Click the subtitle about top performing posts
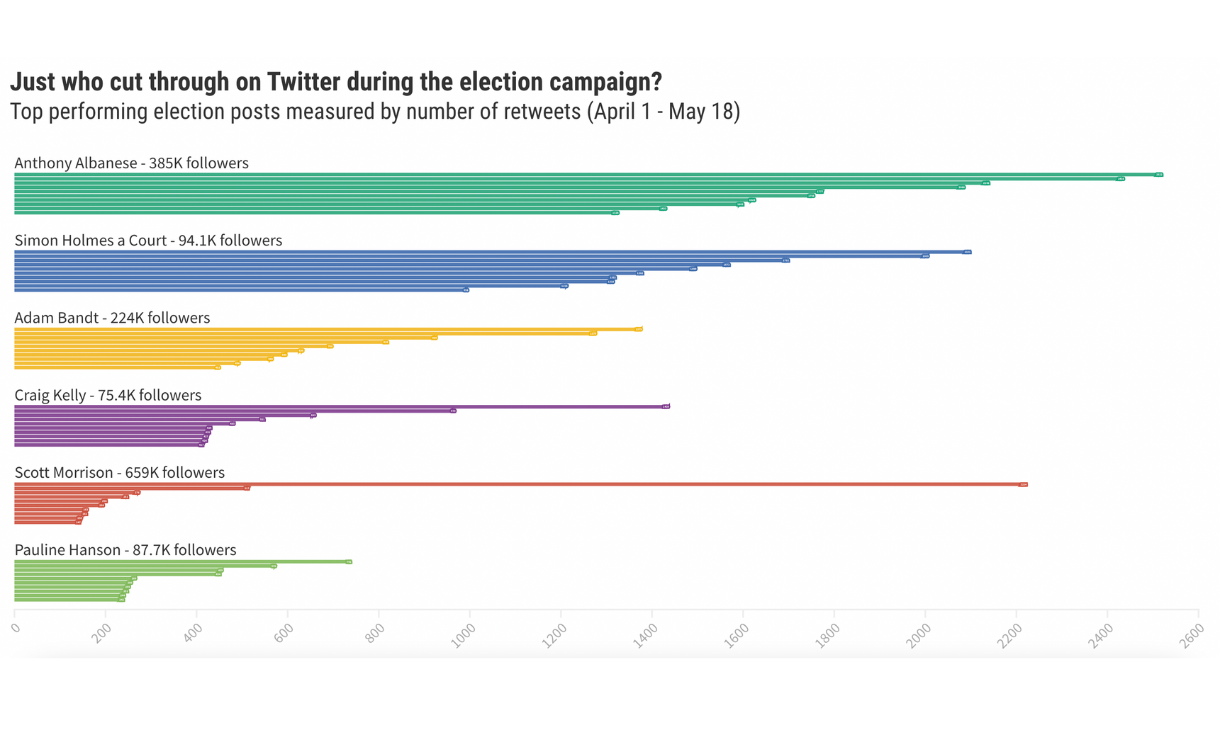The image size is (1220, 732). tap(375, 111)
